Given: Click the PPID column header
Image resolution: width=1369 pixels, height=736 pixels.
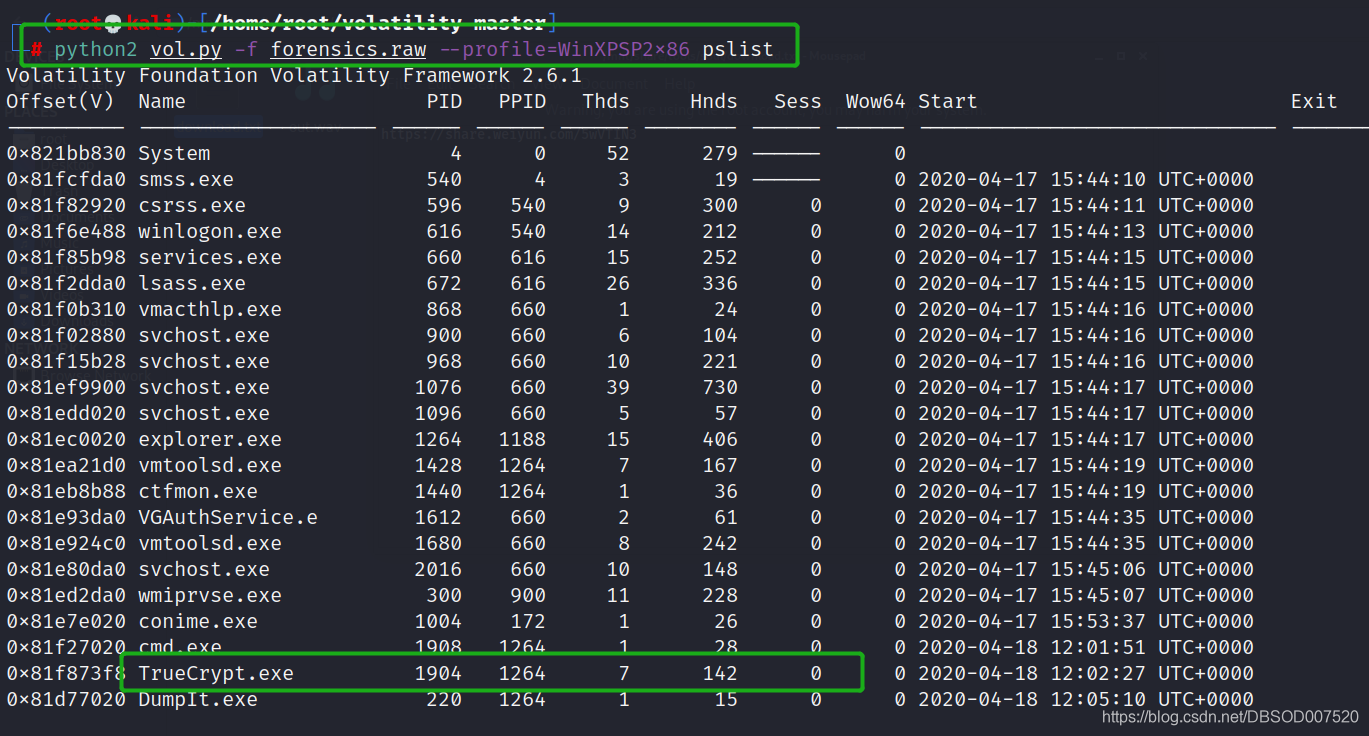Looking at the screenshot, I should [x=523, y=101].
